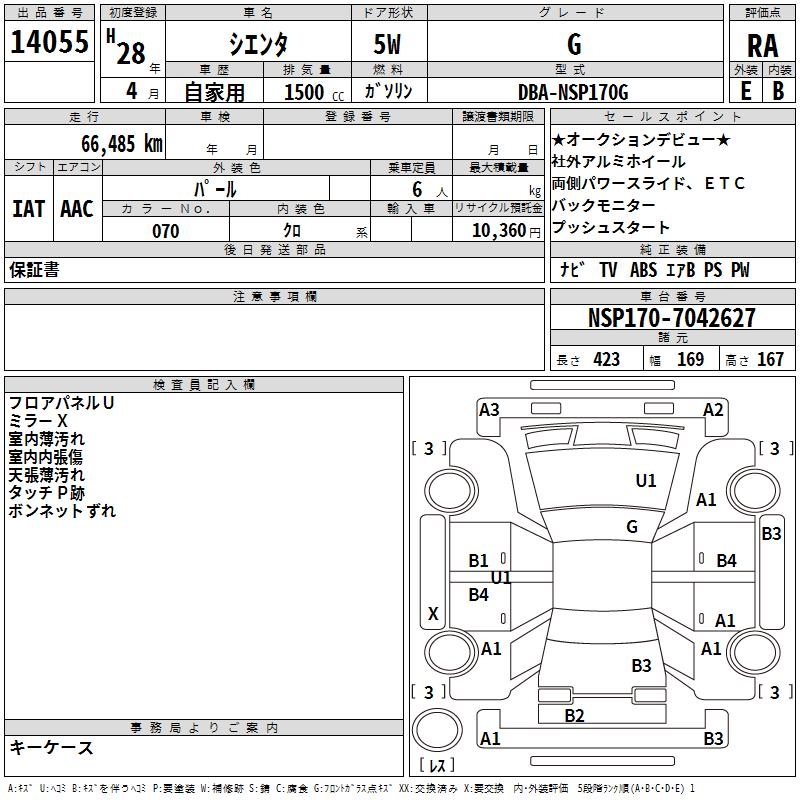This screenshot has width=800, height=800.
Task: Click the ボンネットずれ inspector note
Action: pyautogui.click(x=62, y=511)
